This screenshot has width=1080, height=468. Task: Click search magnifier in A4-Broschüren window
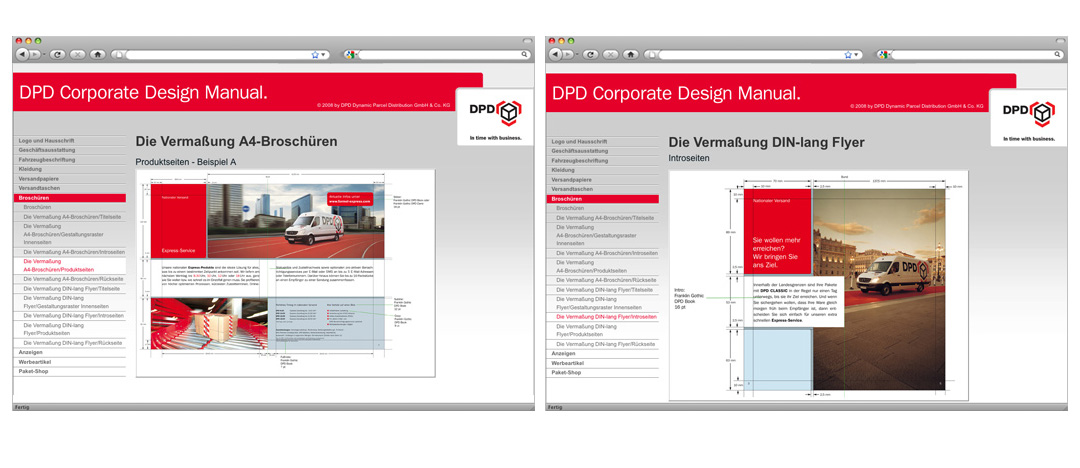tap(524, 54)
